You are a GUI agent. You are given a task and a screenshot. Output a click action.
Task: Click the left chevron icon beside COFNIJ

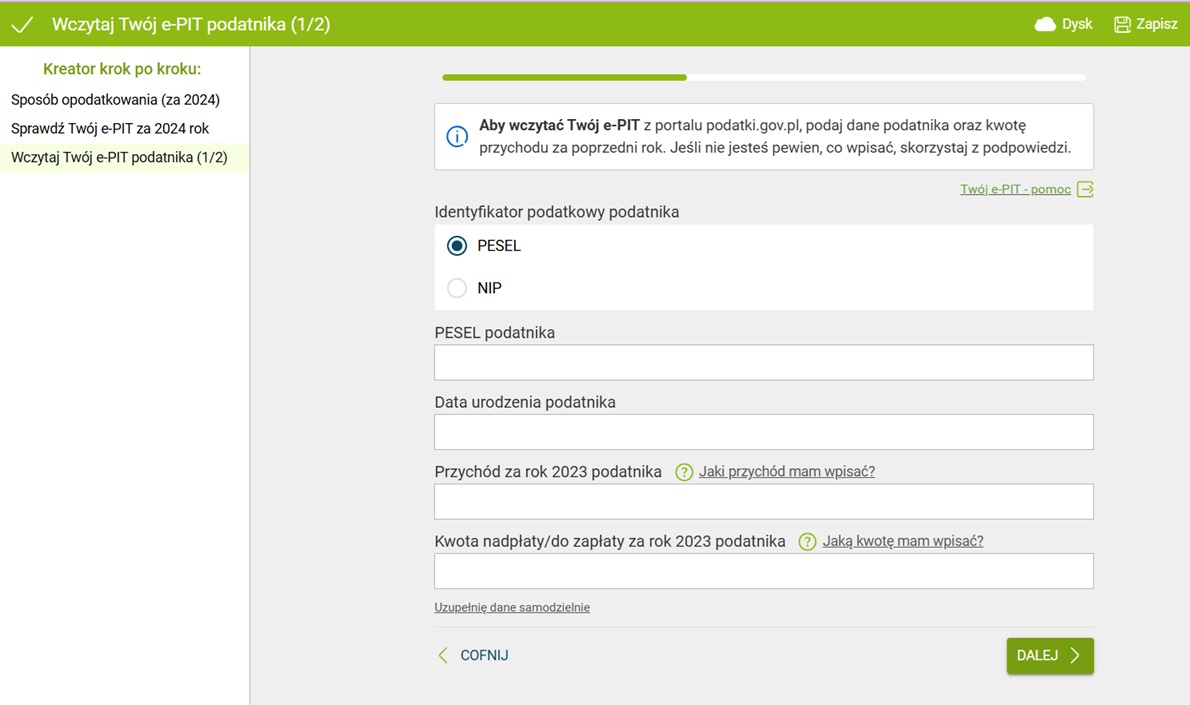(443, 656)
